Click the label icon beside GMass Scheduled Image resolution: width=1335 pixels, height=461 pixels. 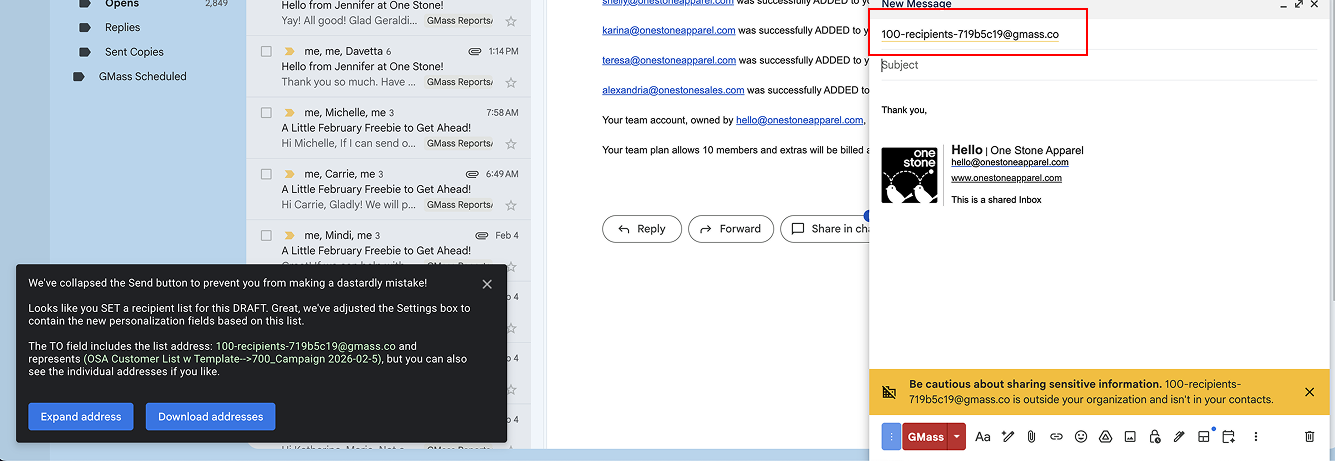click(79, 76)
